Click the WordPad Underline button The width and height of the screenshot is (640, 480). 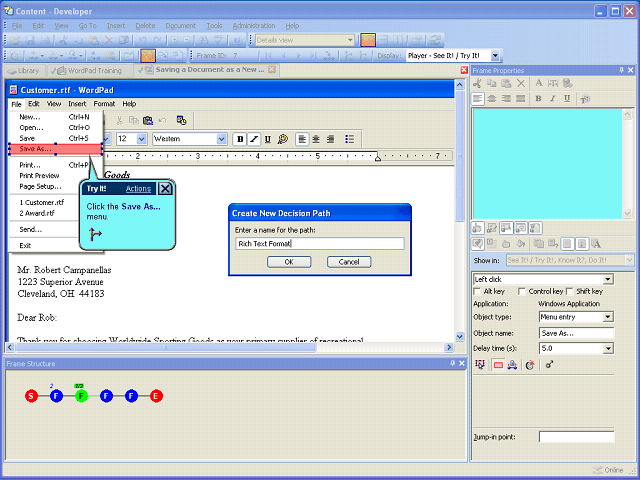click(x=268, y=139)
